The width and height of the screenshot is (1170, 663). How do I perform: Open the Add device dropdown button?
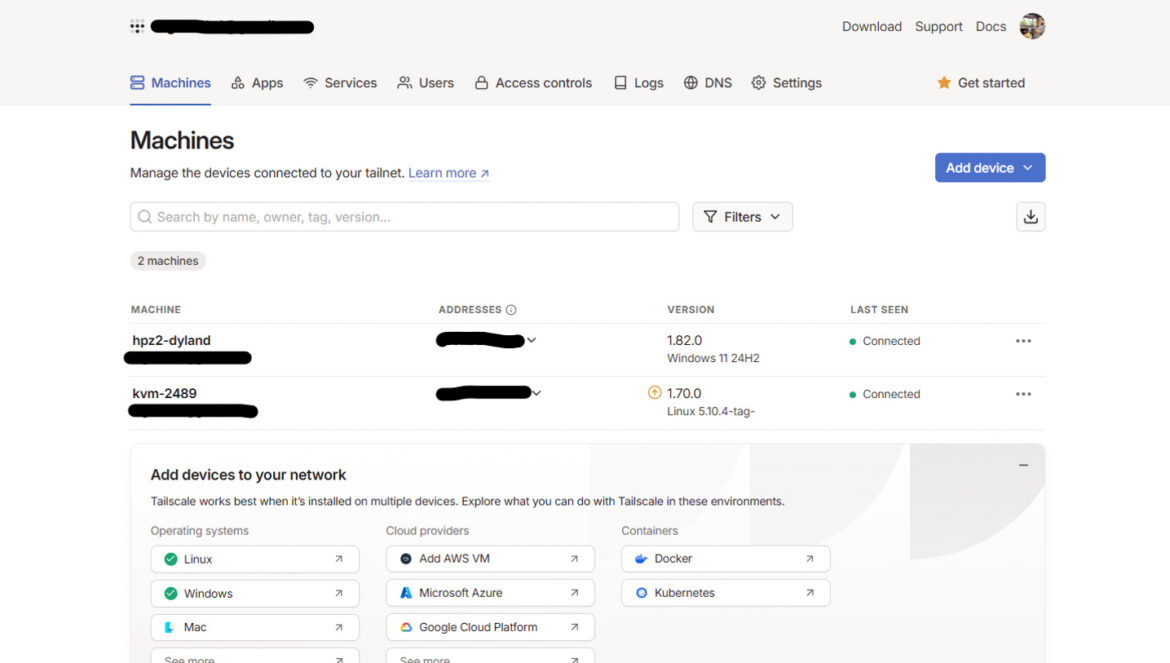coord(990,168)
